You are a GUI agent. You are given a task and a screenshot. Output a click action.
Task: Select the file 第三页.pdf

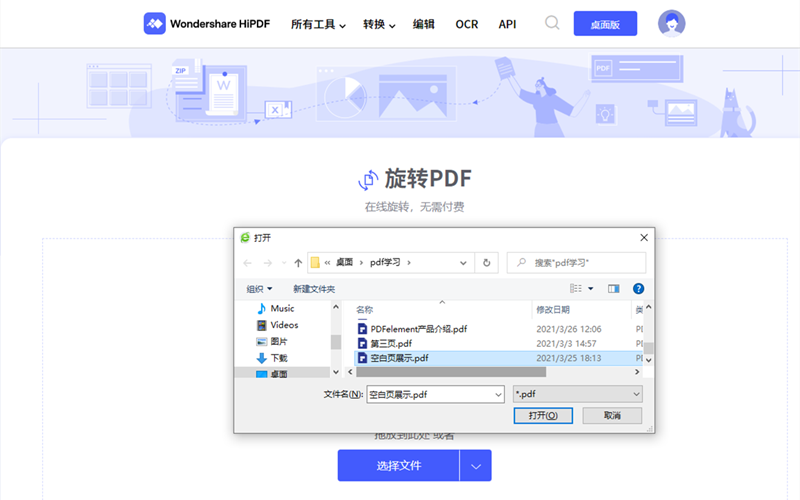pyautogui.click(x=391, y=343)
